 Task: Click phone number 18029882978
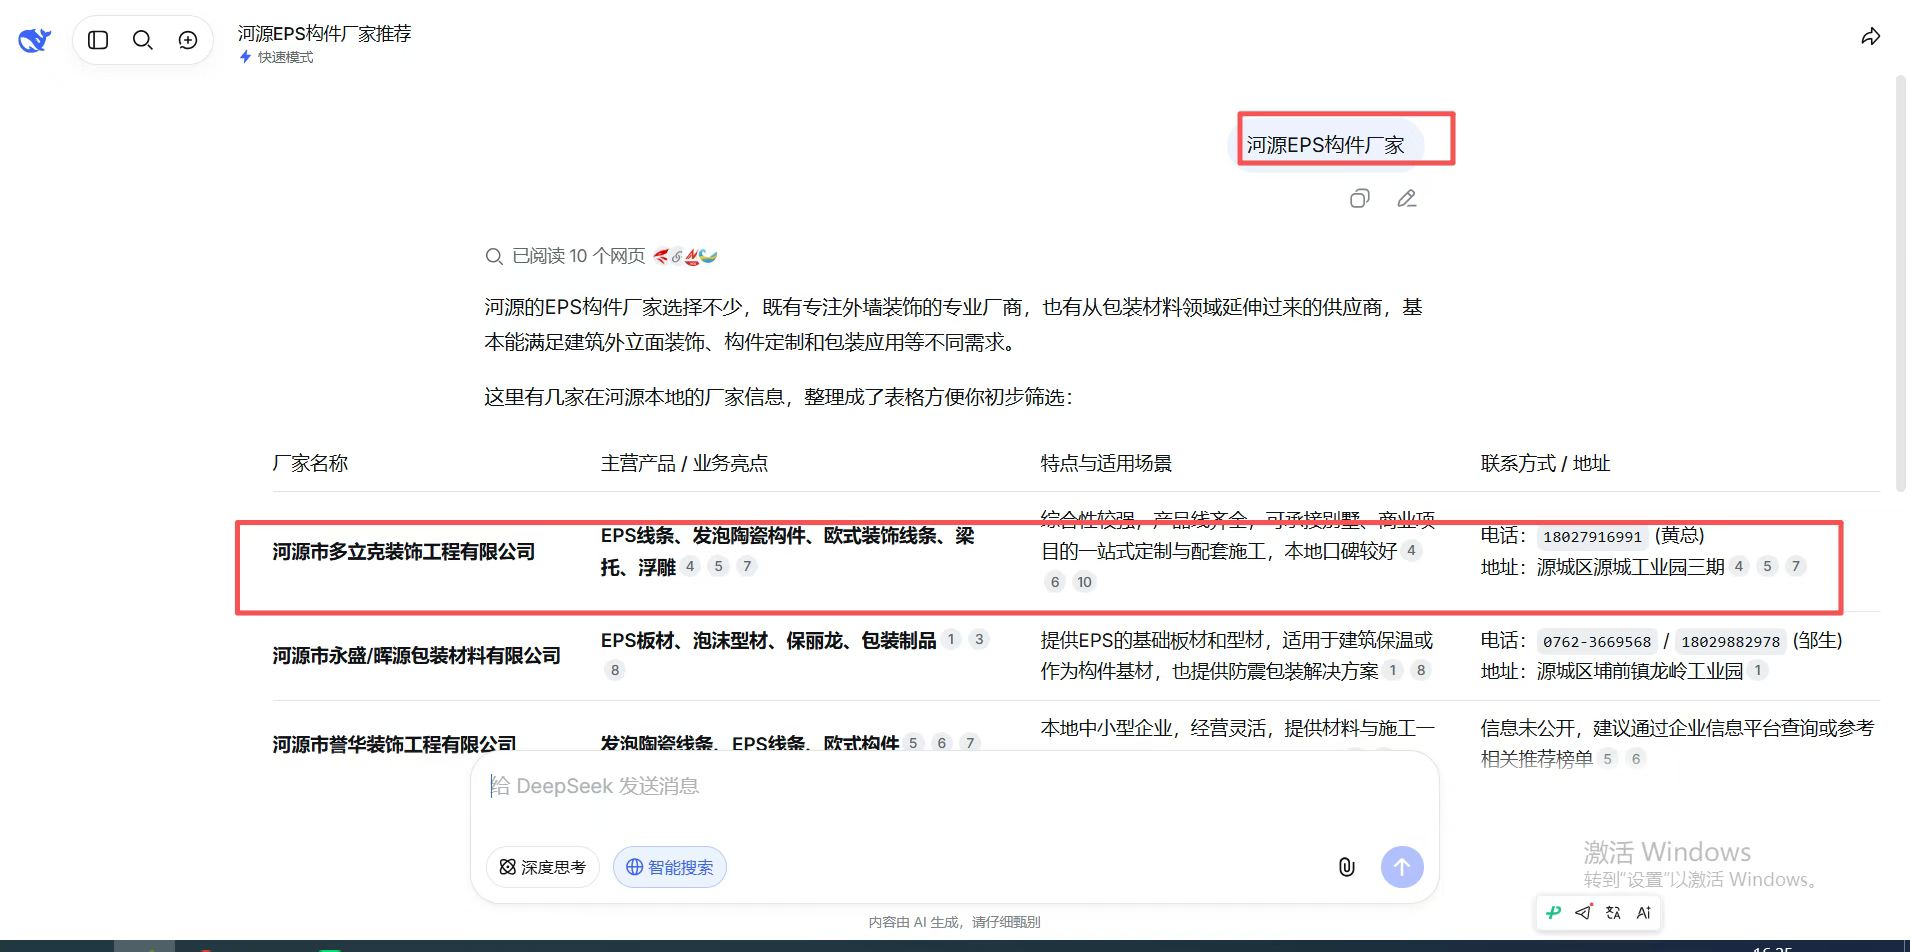click(x=1730, y=642)
